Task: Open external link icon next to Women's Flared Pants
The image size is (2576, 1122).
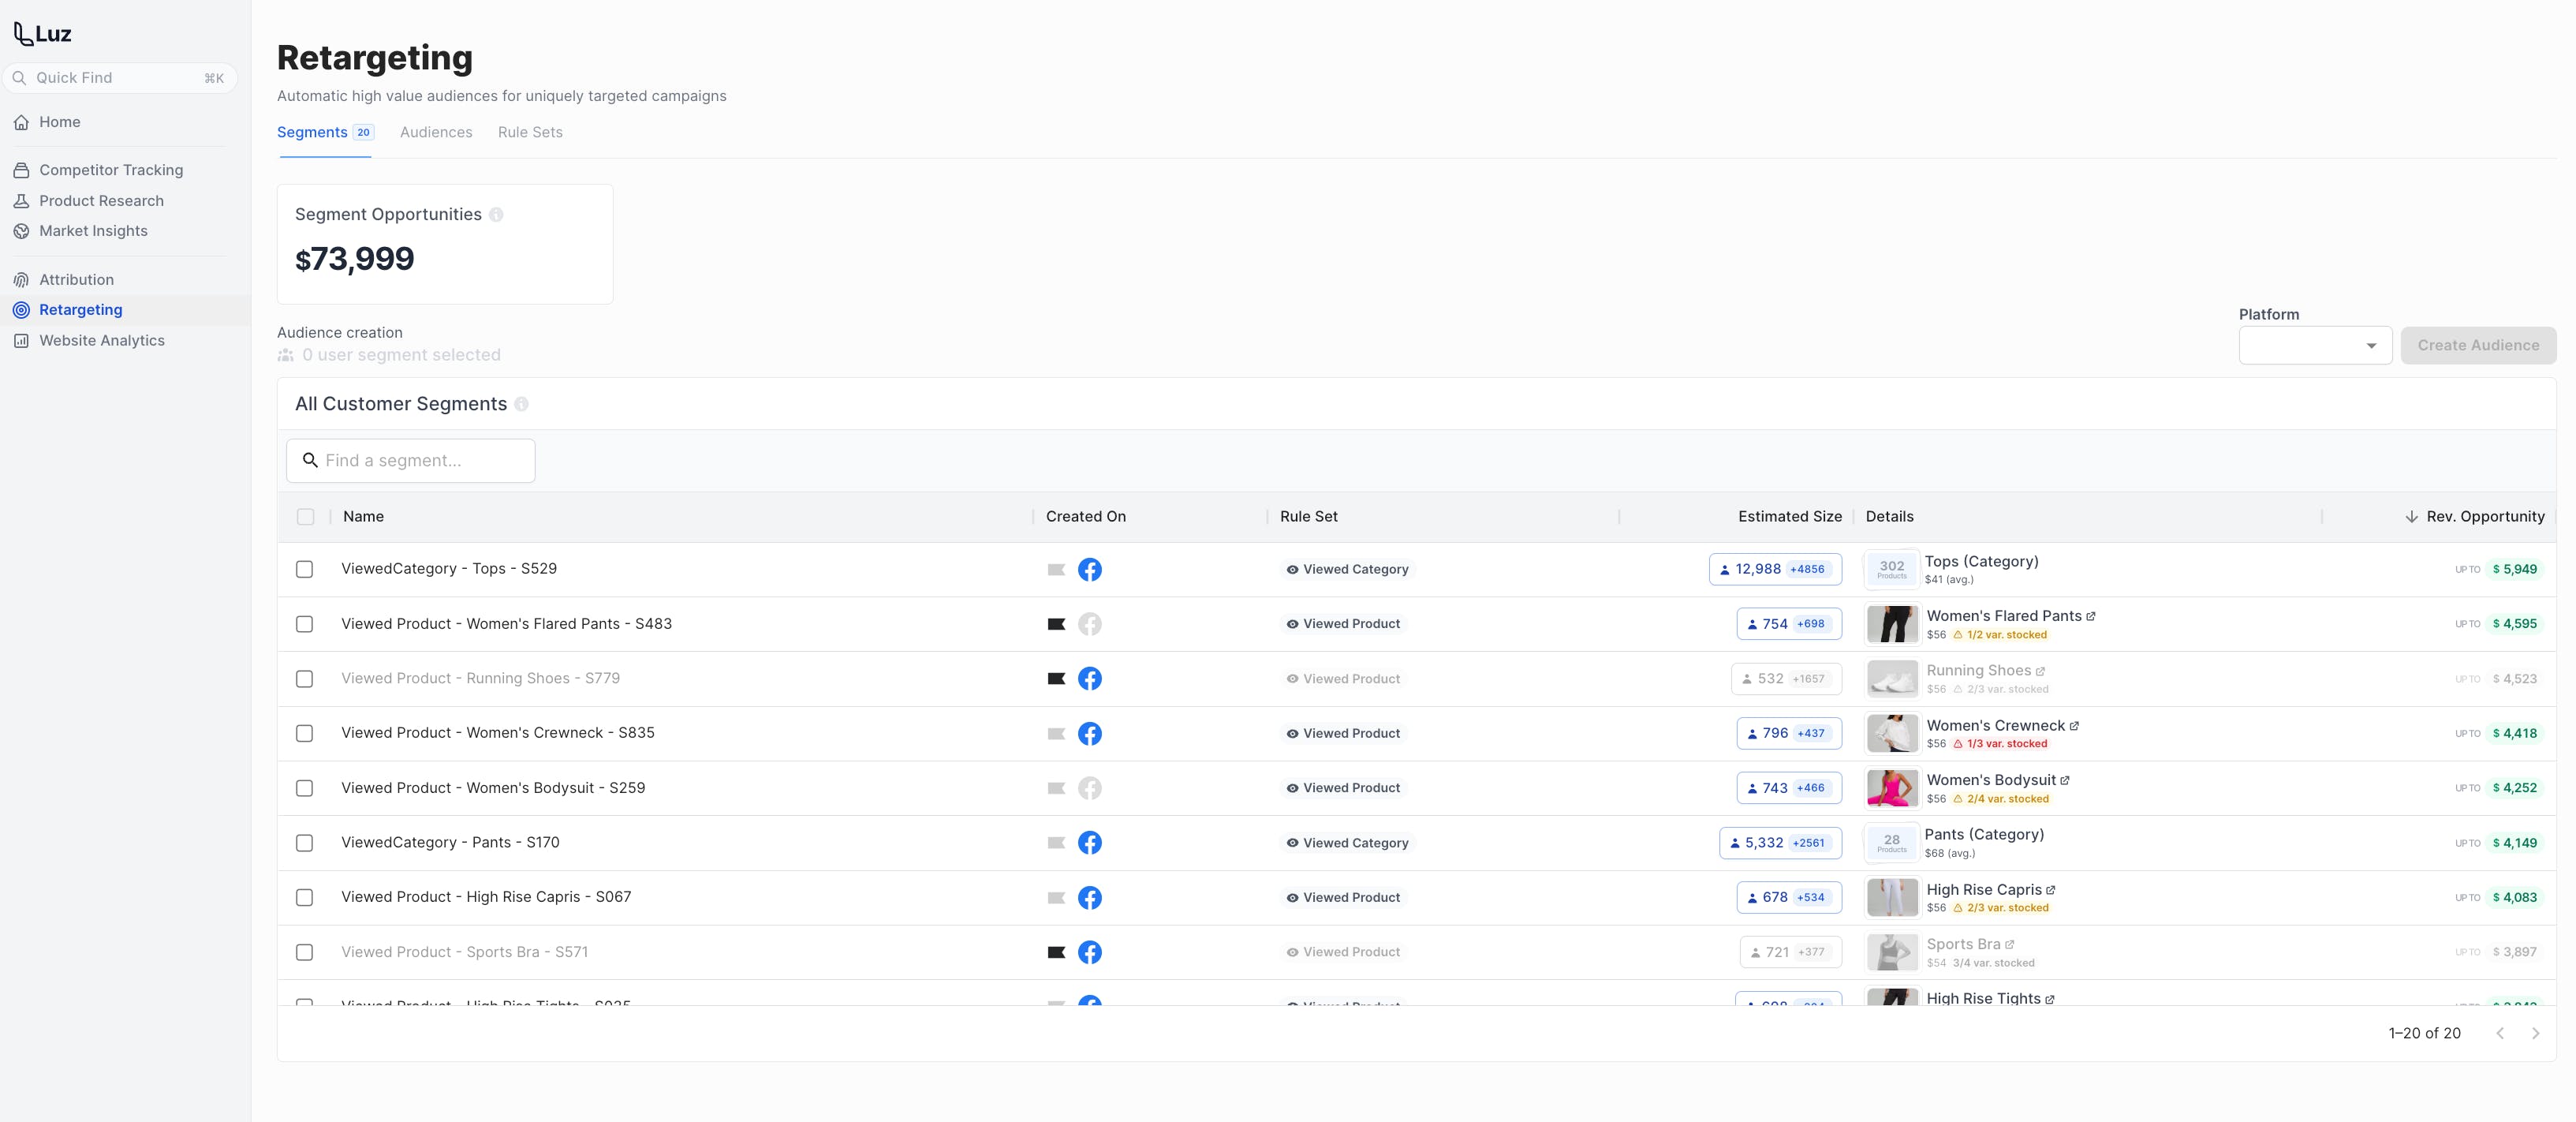Action: 2090,616
